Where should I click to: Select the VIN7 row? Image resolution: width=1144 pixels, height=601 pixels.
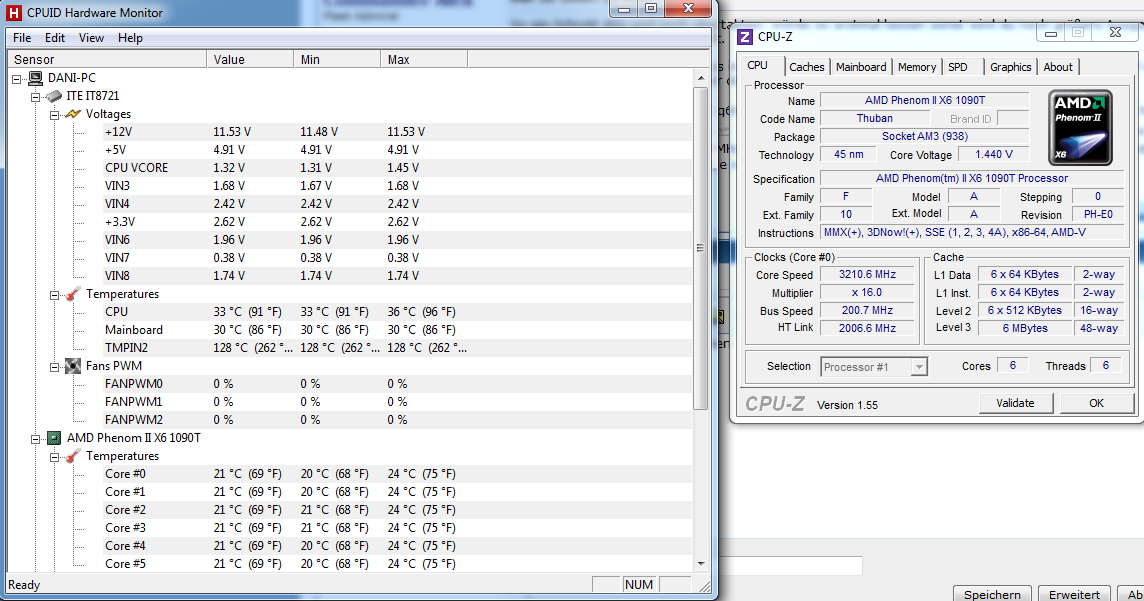pos(398,257)
